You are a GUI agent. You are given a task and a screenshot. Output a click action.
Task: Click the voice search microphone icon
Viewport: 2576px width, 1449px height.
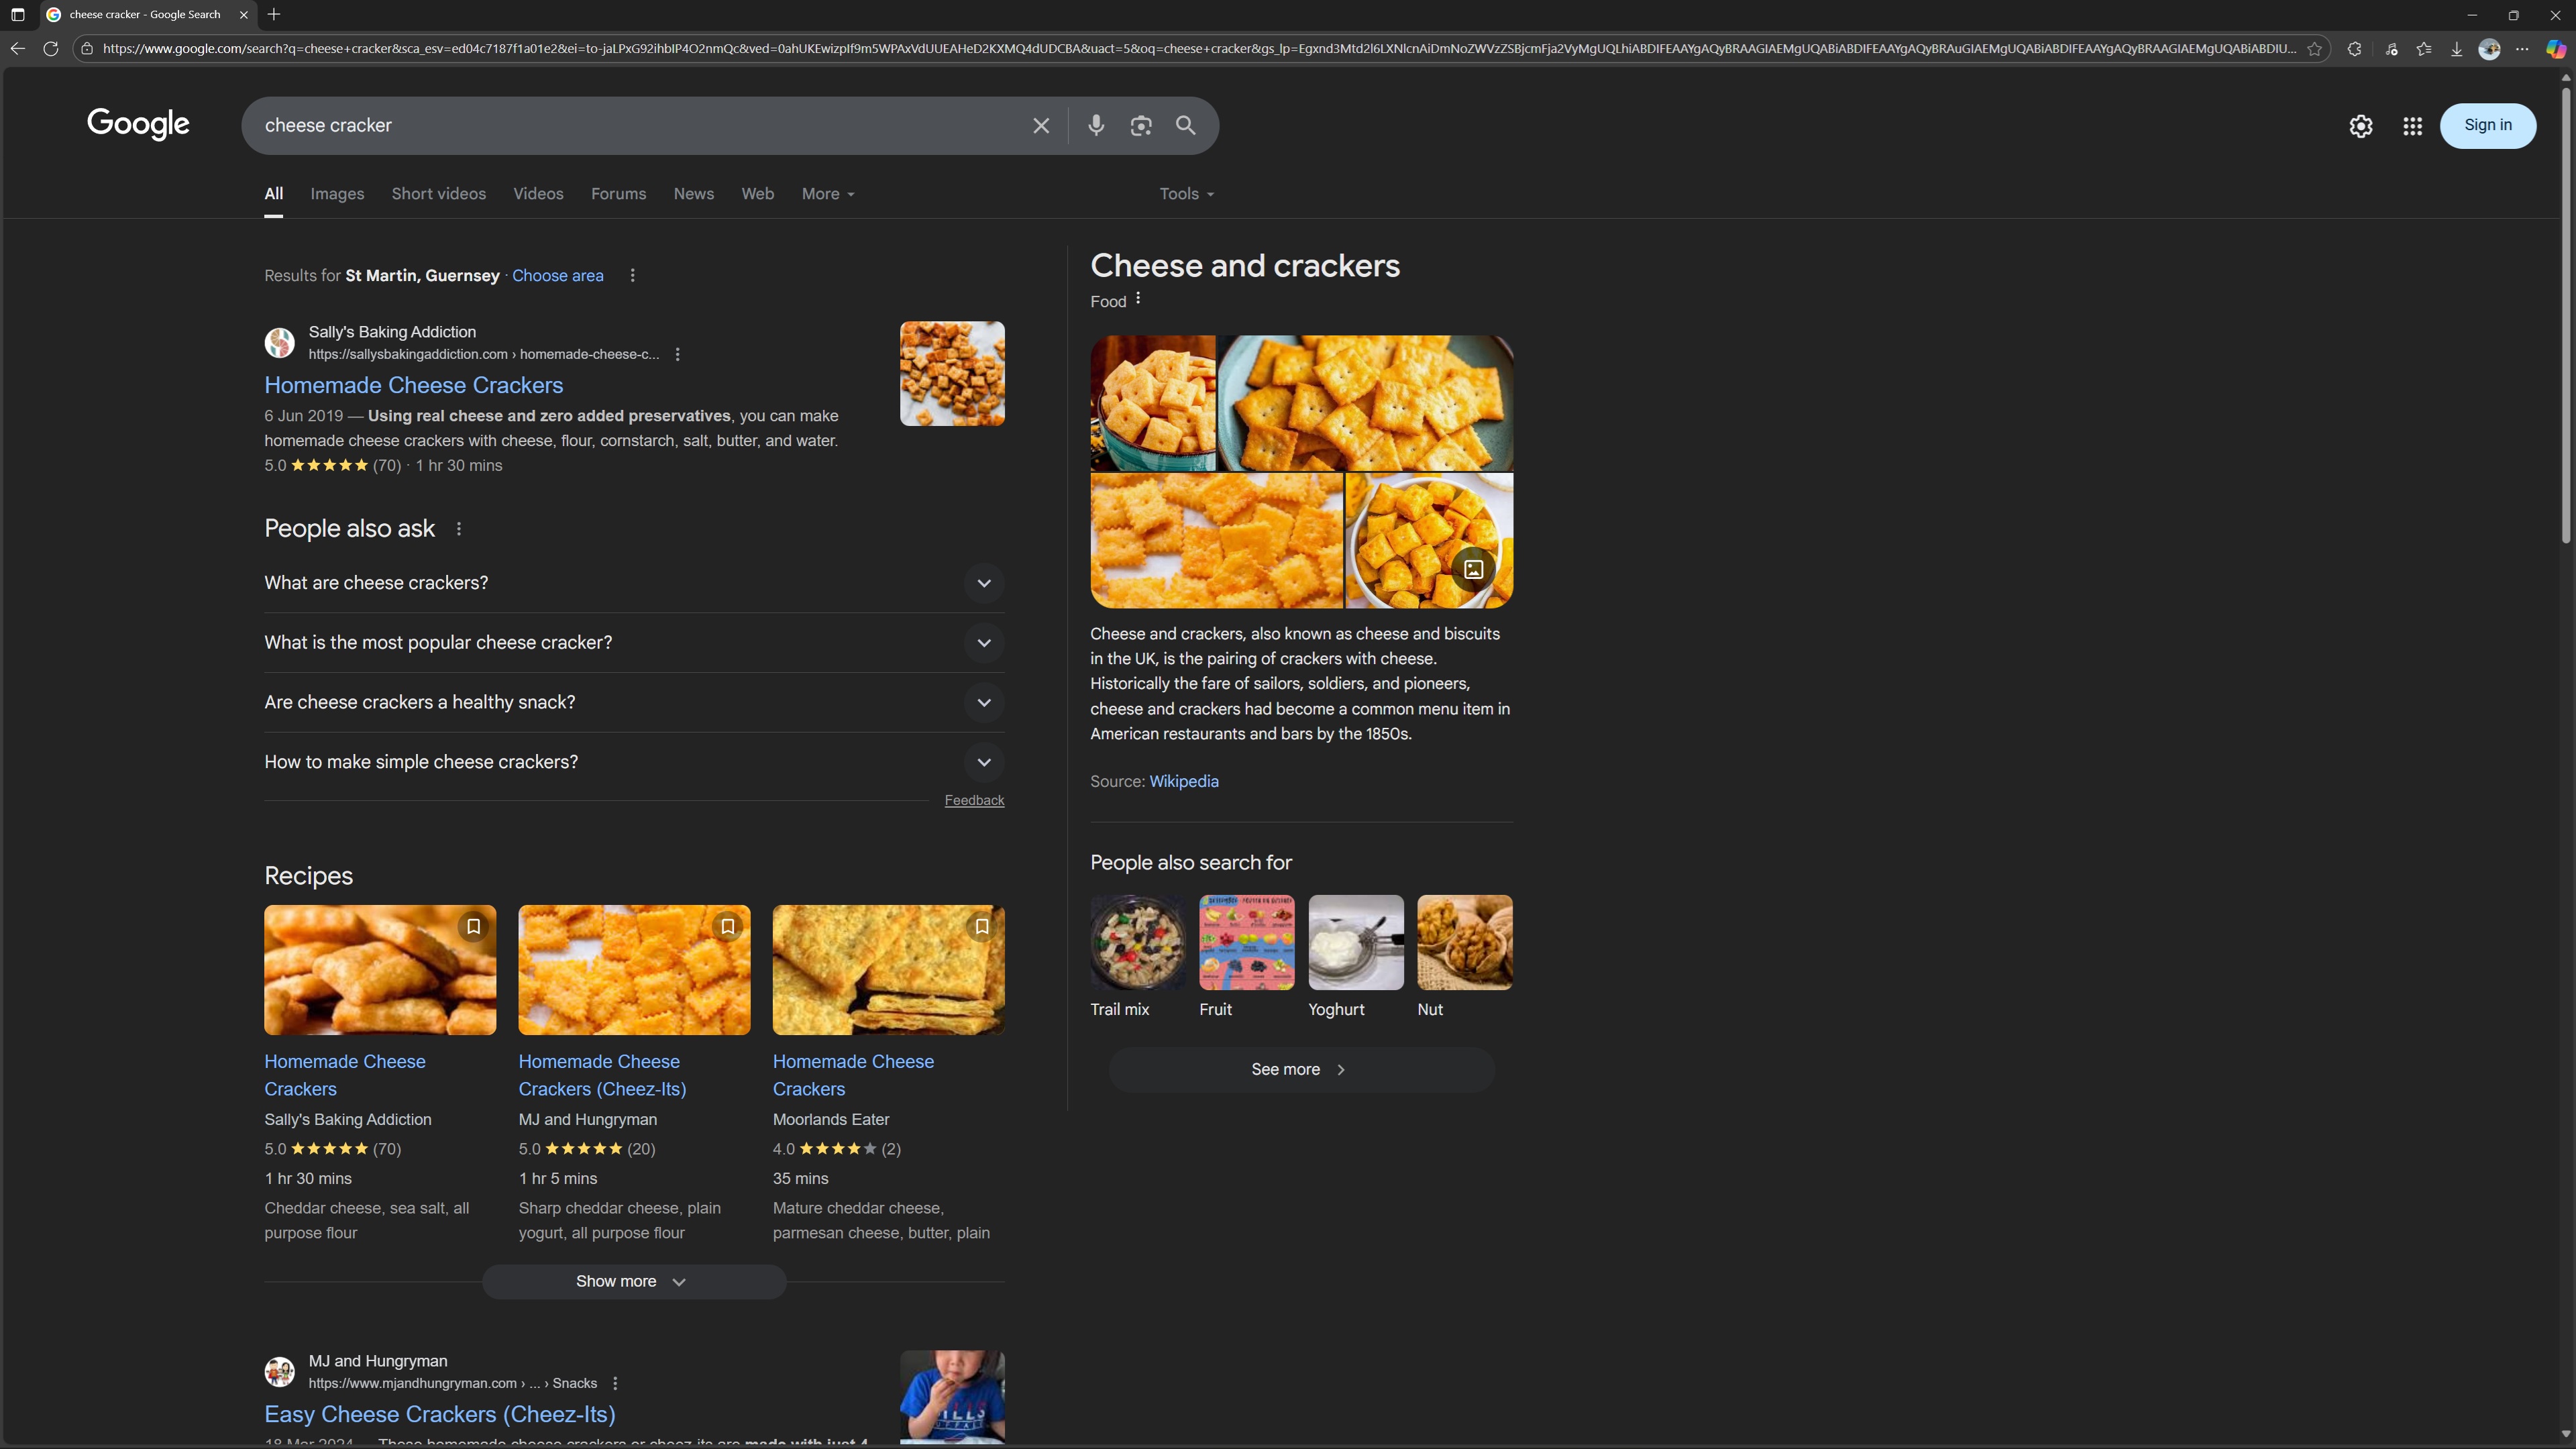[x=1096, y=125]
